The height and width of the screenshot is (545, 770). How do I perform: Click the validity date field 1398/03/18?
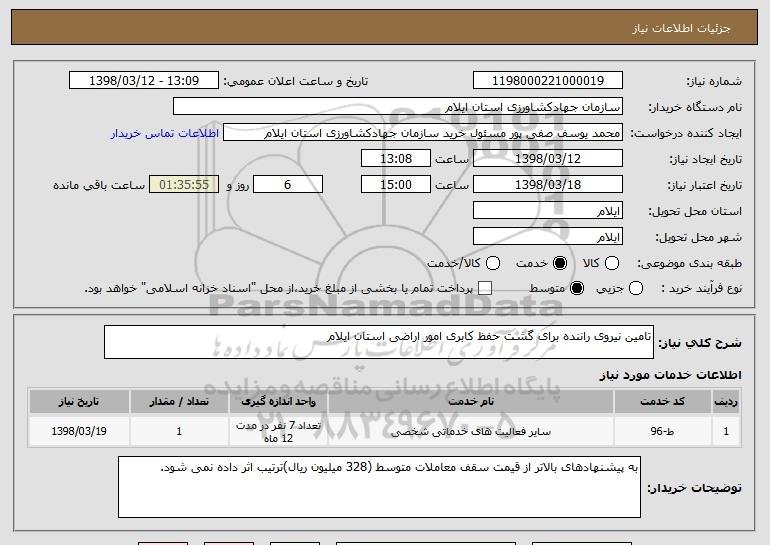point(548,185)
